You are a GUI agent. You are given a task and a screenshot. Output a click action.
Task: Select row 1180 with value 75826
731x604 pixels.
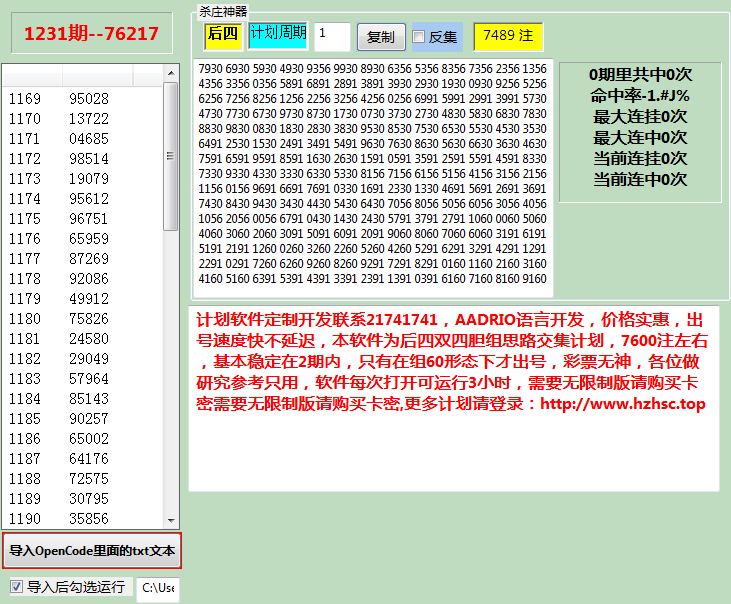[x=83, y=319]
